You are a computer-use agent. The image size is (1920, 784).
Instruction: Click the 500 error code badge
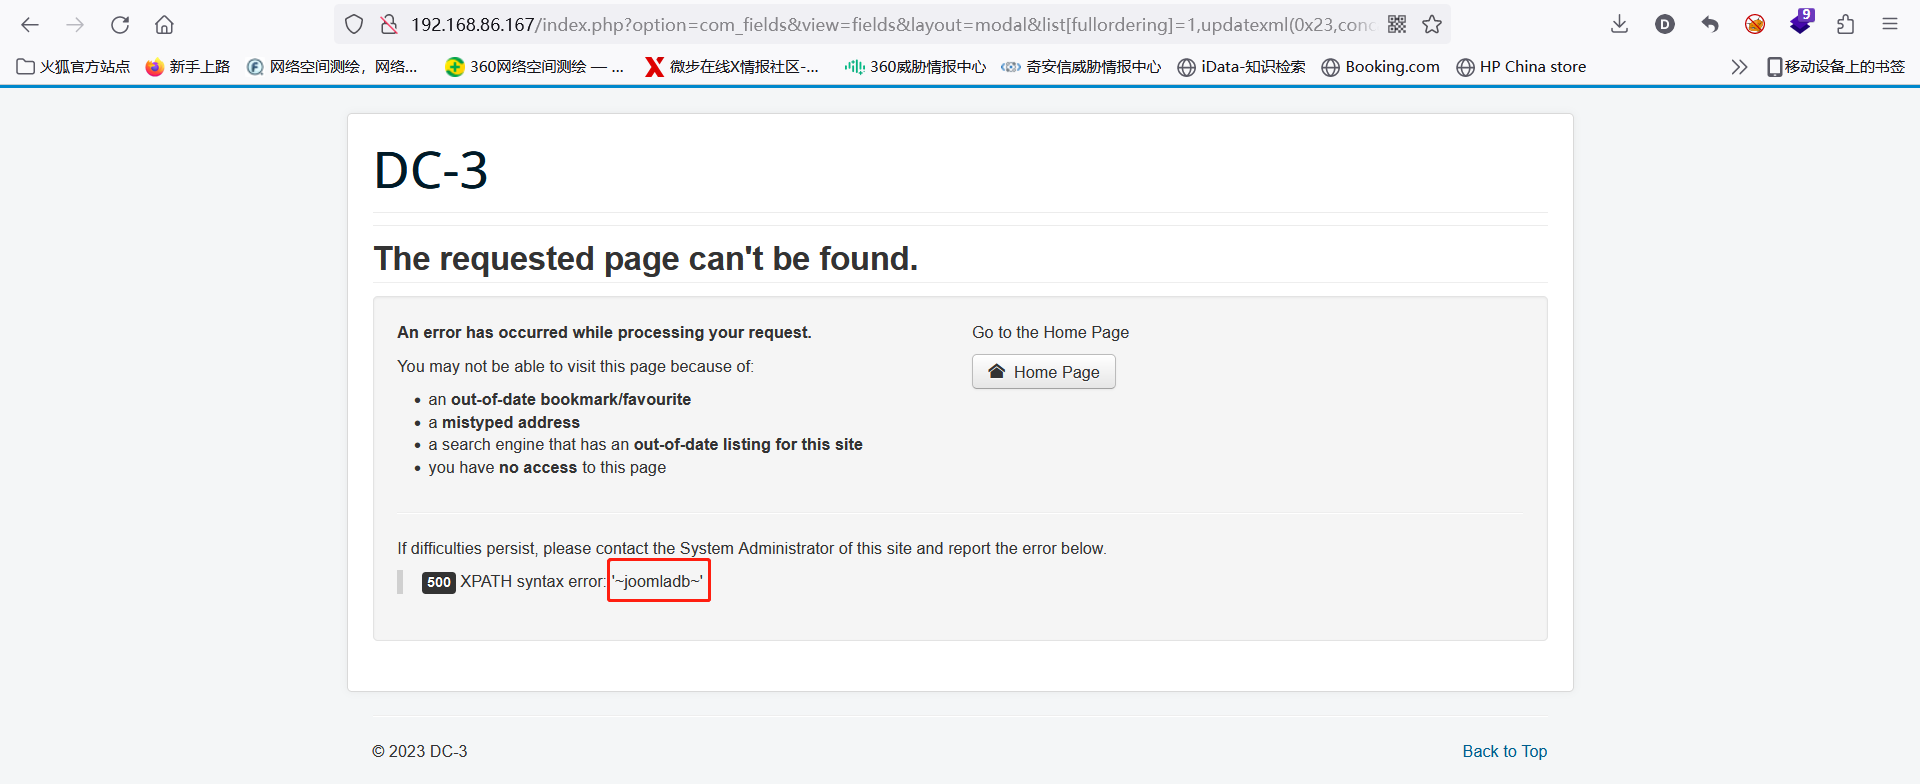coord(439,582)
